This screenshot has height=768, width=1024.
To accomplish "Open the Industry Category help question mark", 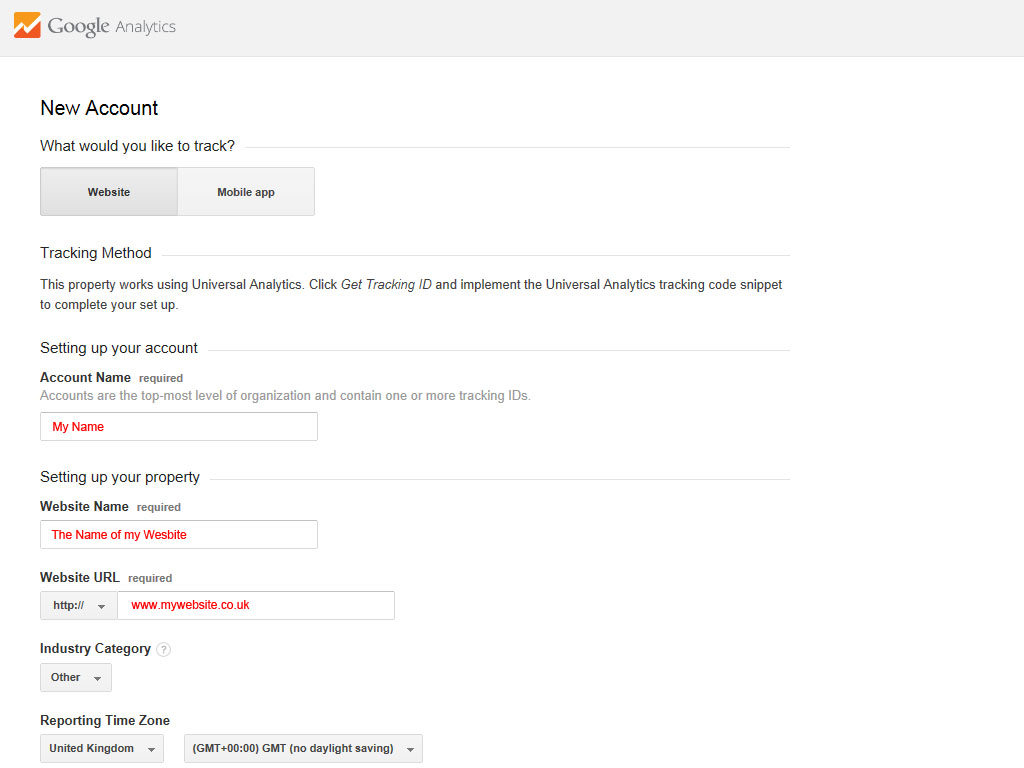I will (164, 649).
